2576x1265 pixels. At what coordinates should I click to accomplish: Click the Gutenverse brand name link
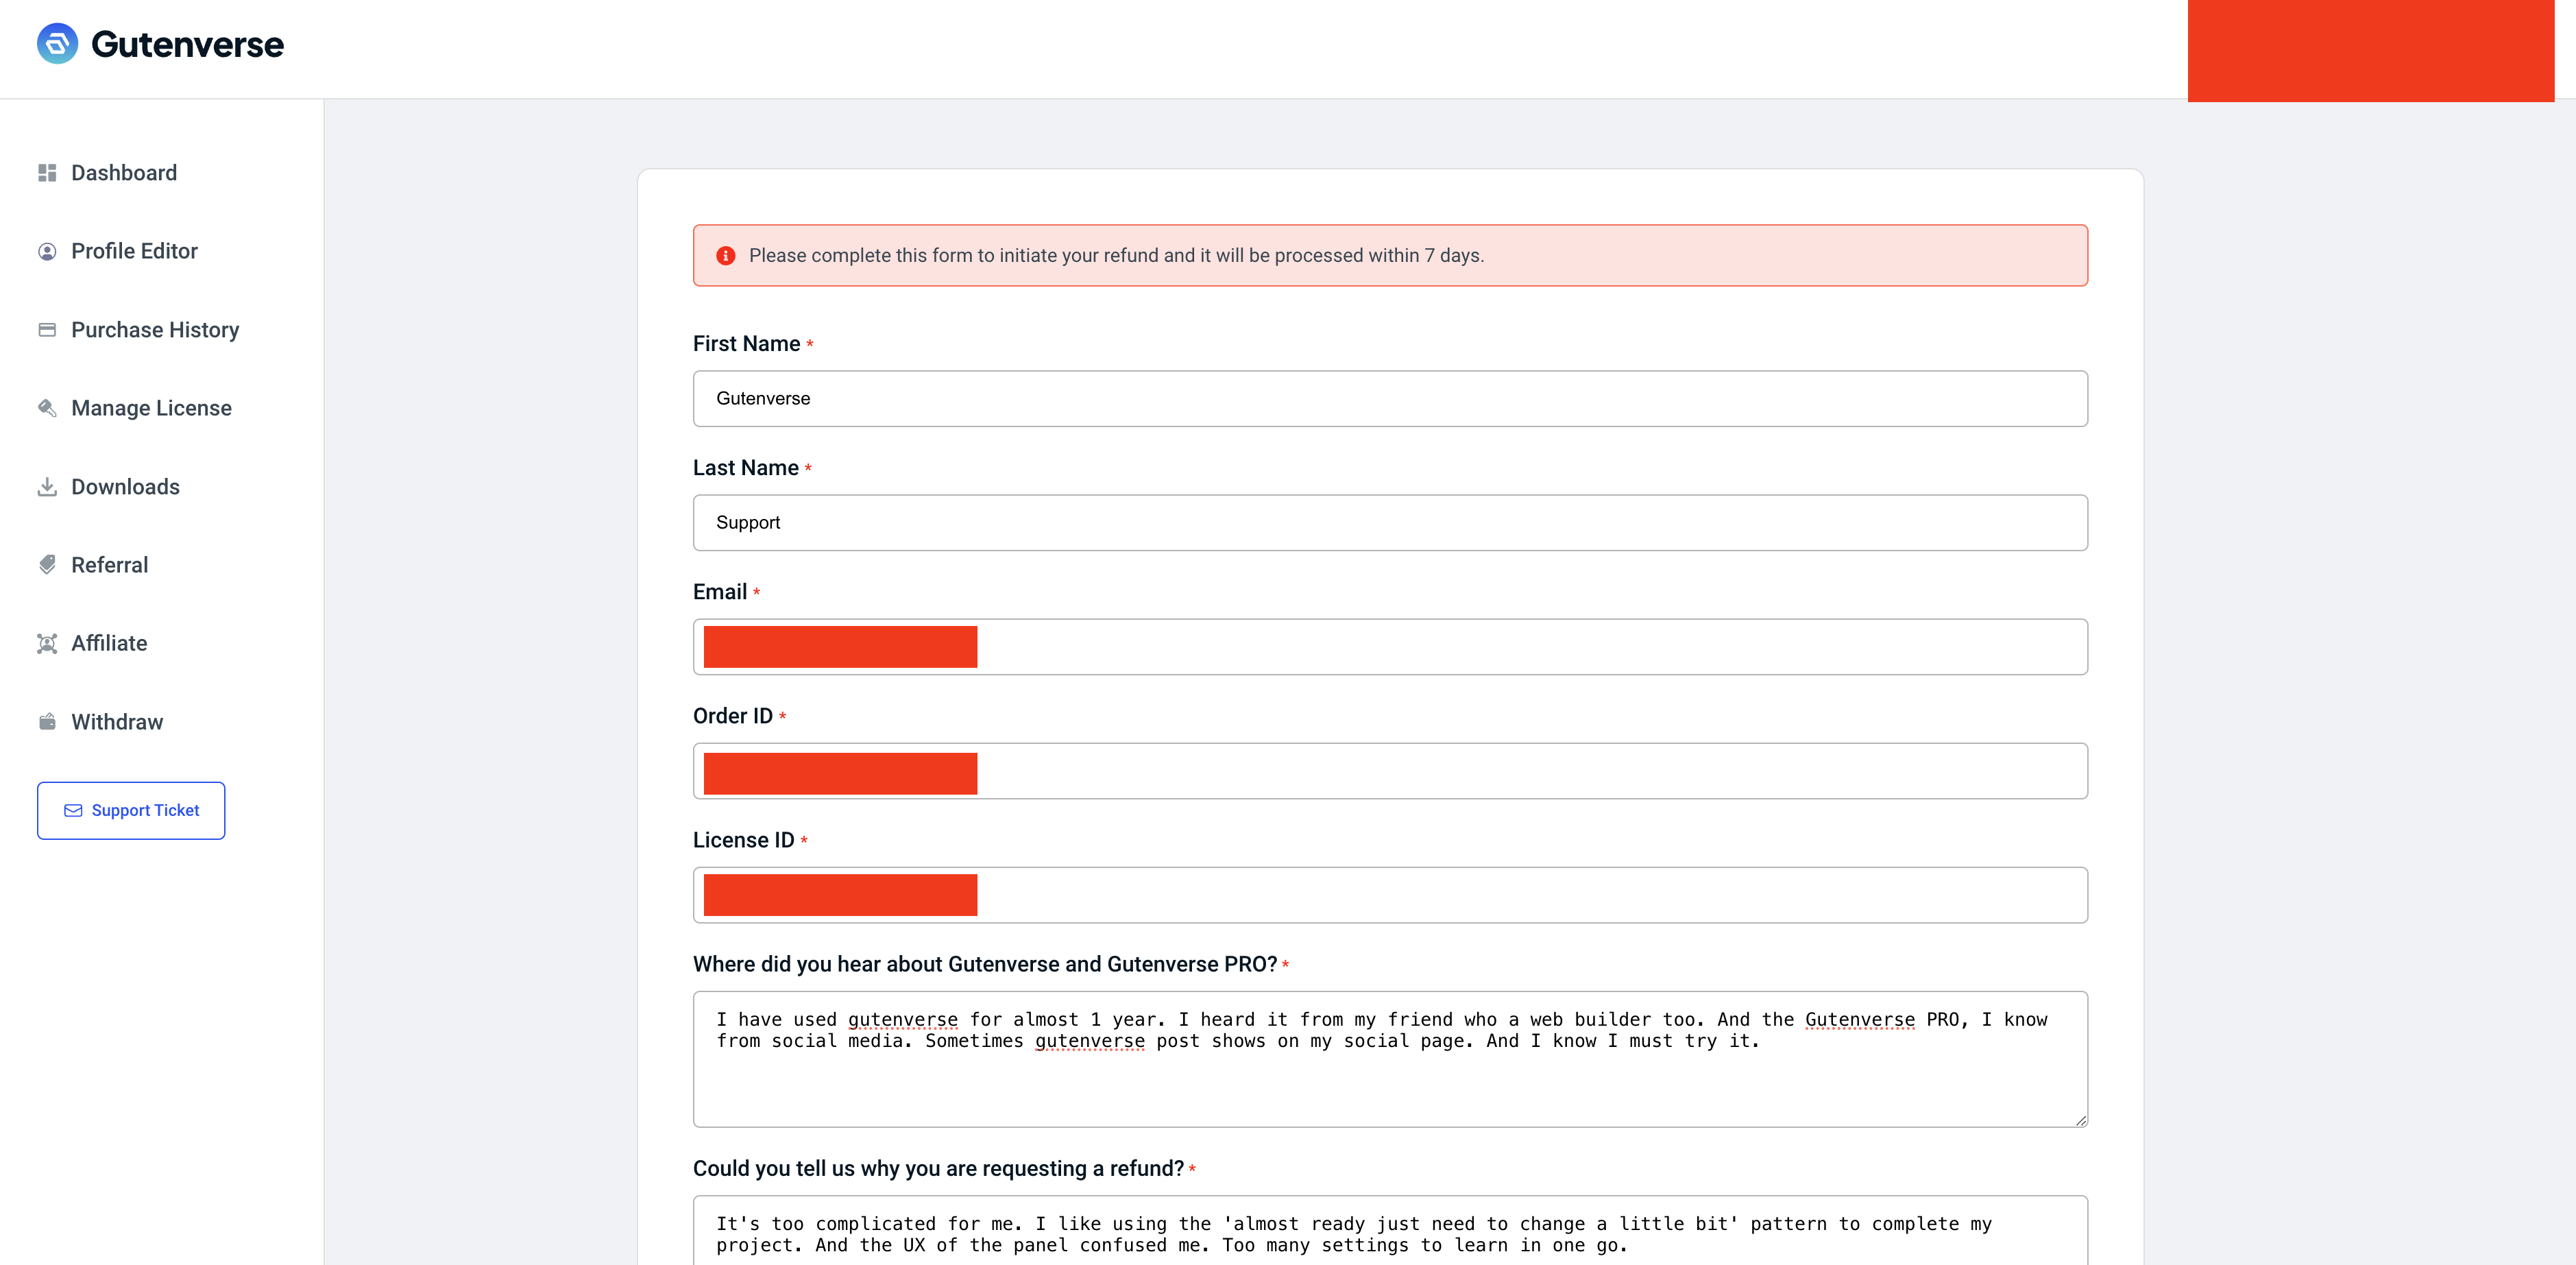187,44
